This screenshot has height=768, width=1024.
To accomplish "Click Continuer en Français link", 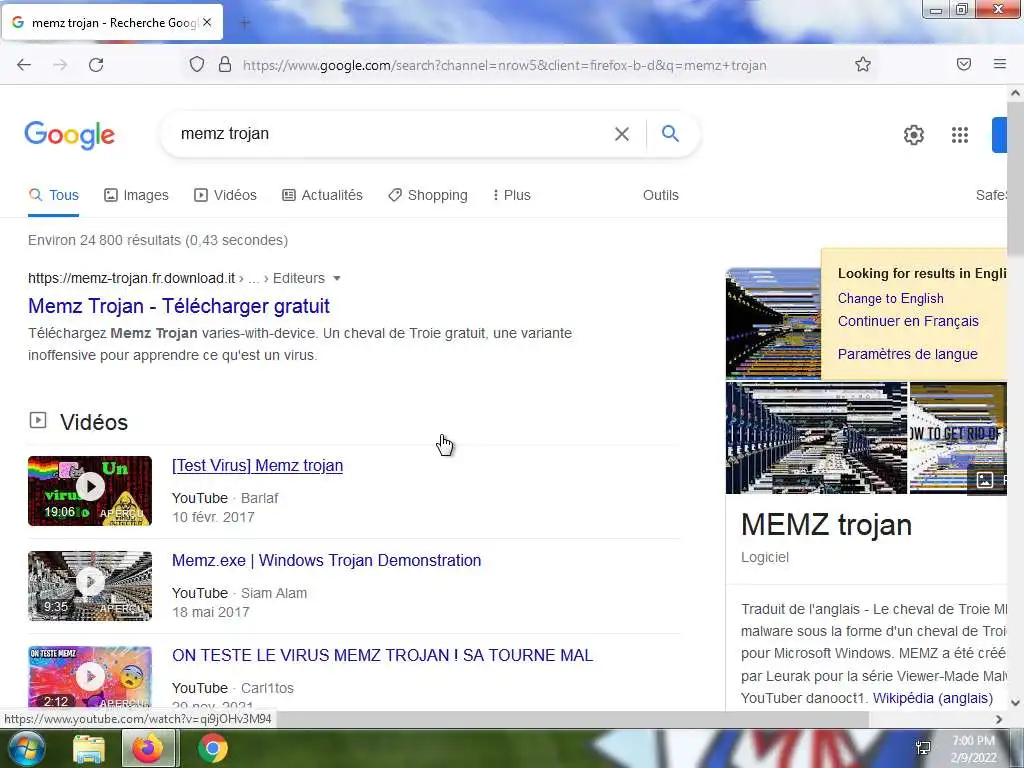I will 908,321.
